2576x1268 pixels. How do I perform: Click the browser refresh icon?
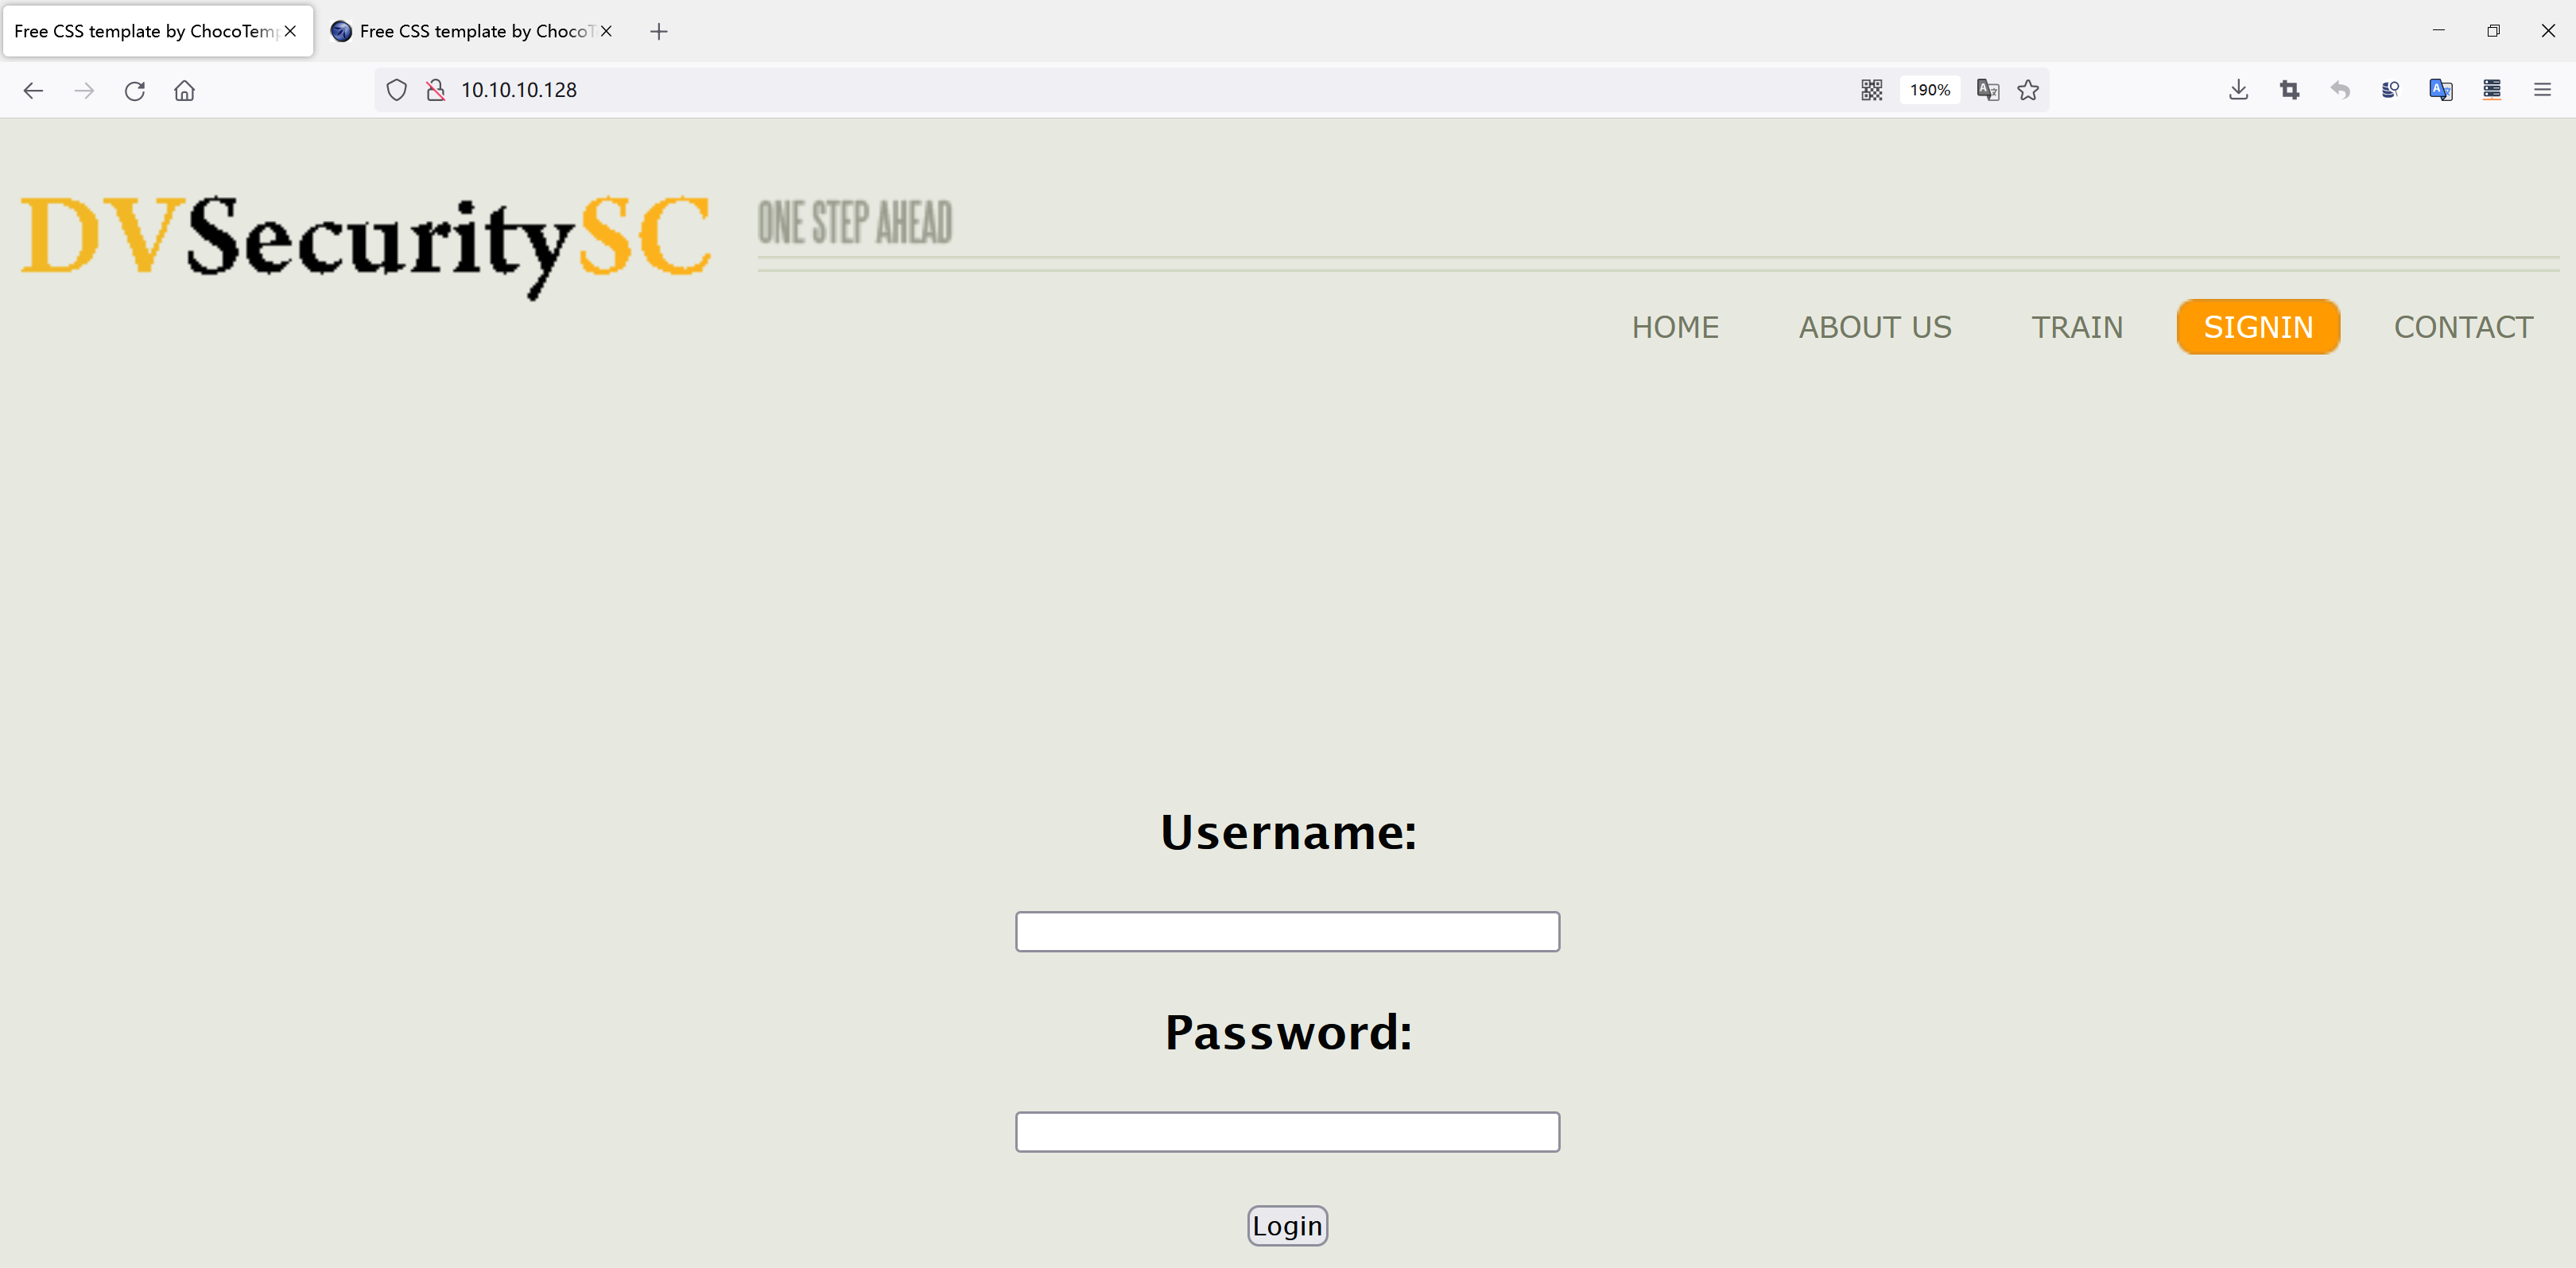click(x=138, y=91)
